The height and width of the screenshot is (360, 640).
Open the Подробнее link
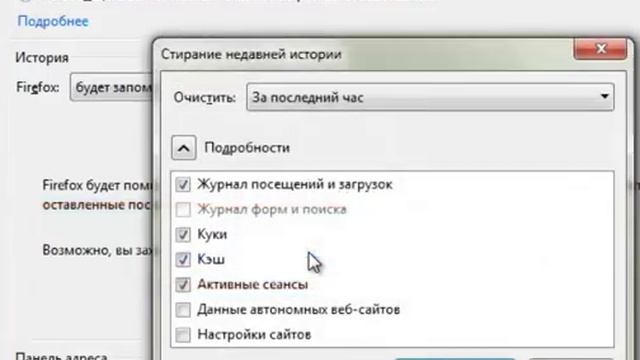tap(53, 21)
